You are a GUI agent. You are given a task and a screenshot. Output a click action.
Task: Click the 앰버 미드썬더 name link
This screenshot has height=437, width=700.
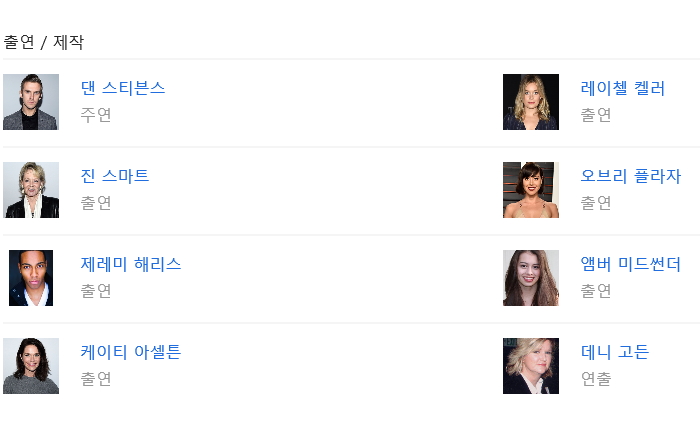coord(631,264)
